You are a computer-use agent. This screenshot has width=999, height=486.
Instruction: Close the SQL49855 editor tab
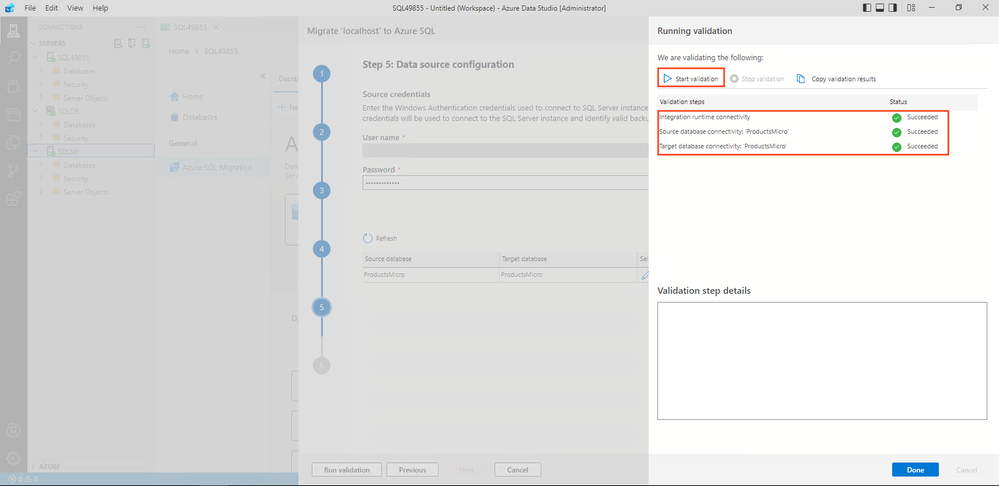tap(216, 27)
